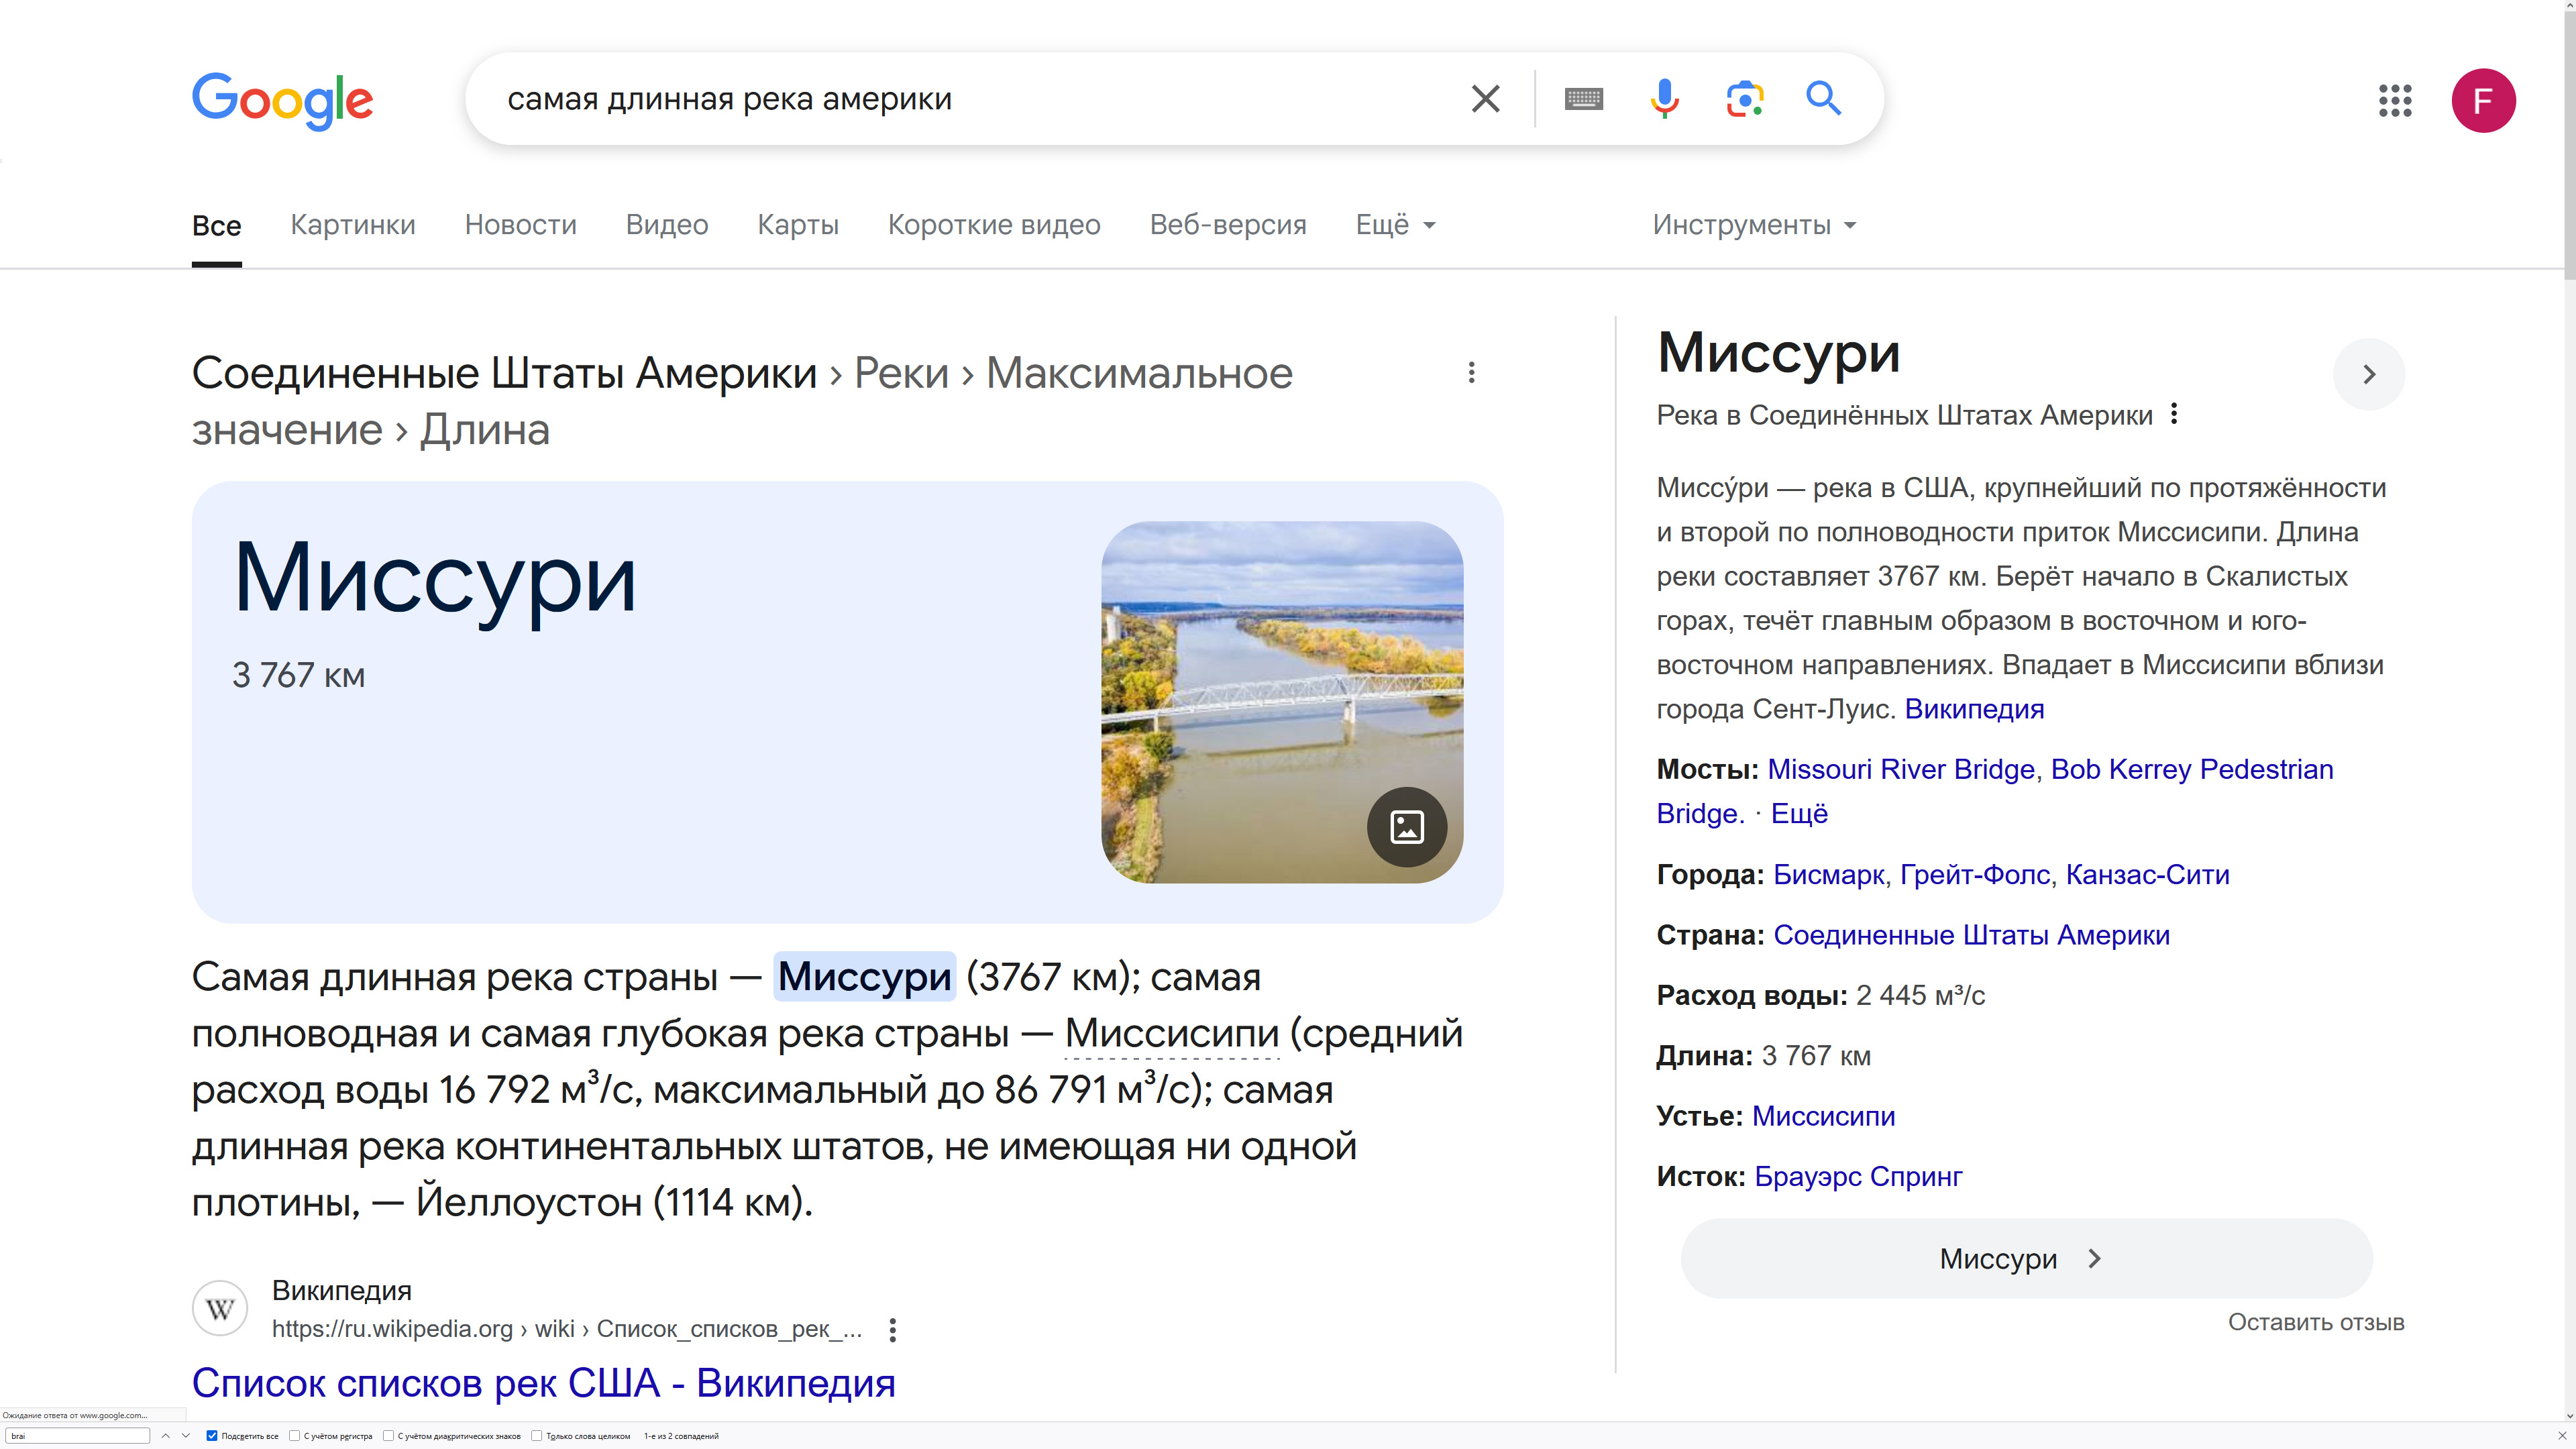The height and width of the screenshot is (1449, 2576).
Task: Open the Google apps grid
Action: (2395, 100)
